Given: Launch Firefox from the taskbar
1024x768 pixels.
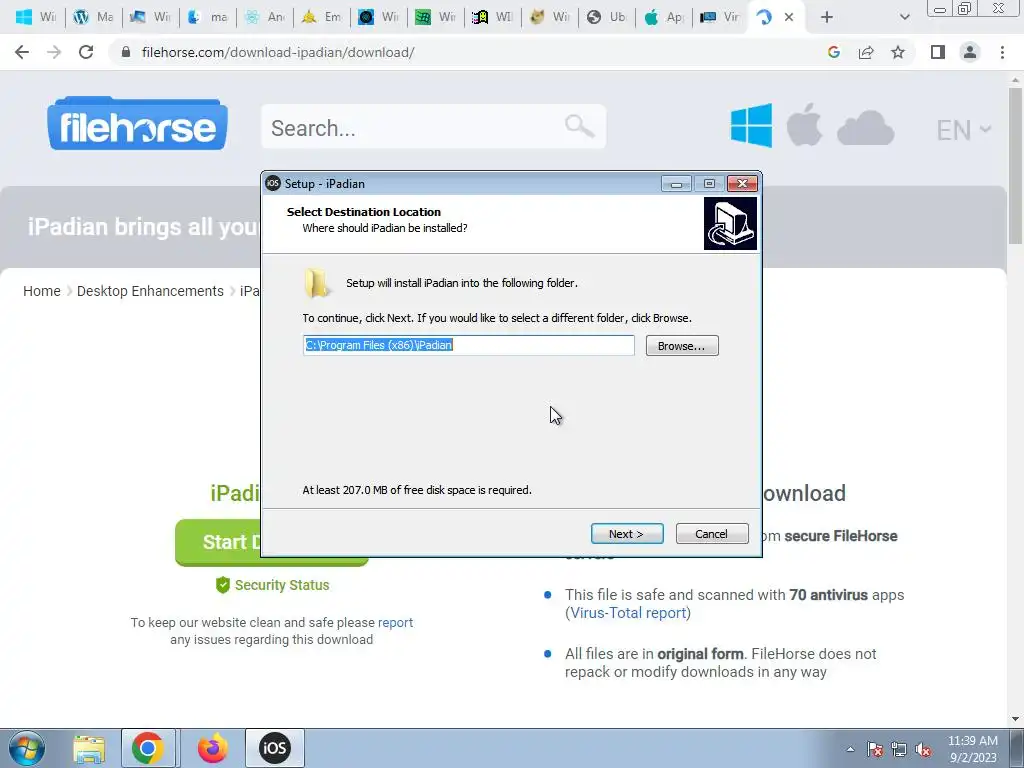Looking at the screenshot, I should (x=213, y=748).
